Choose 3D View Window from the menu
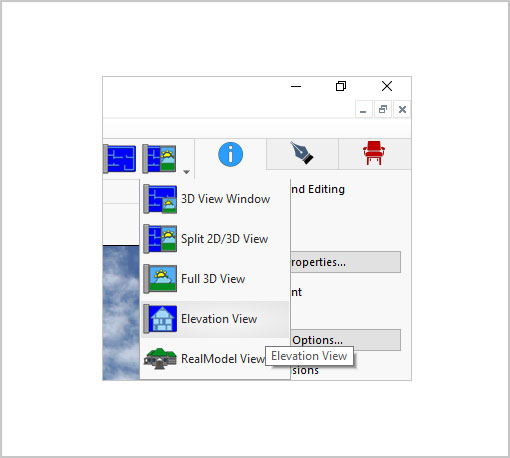The image size is (510, 458). pyautogui.click(x=215, y=199)
